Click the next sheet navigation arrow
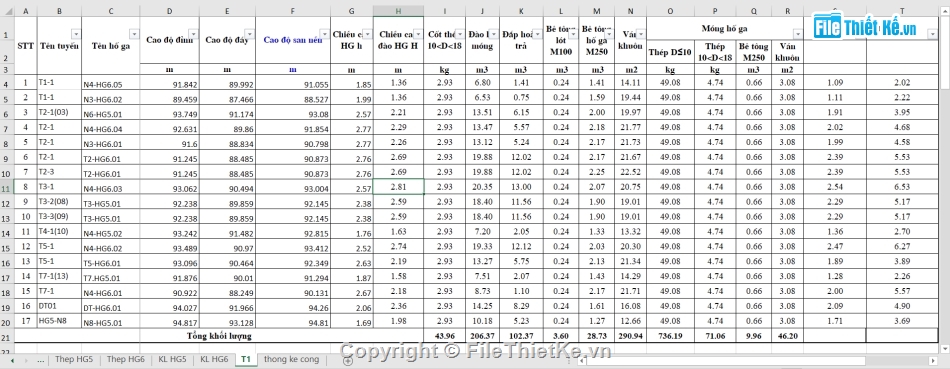The height and width of the screenshot is (369, 950). [x=27, y=360]
